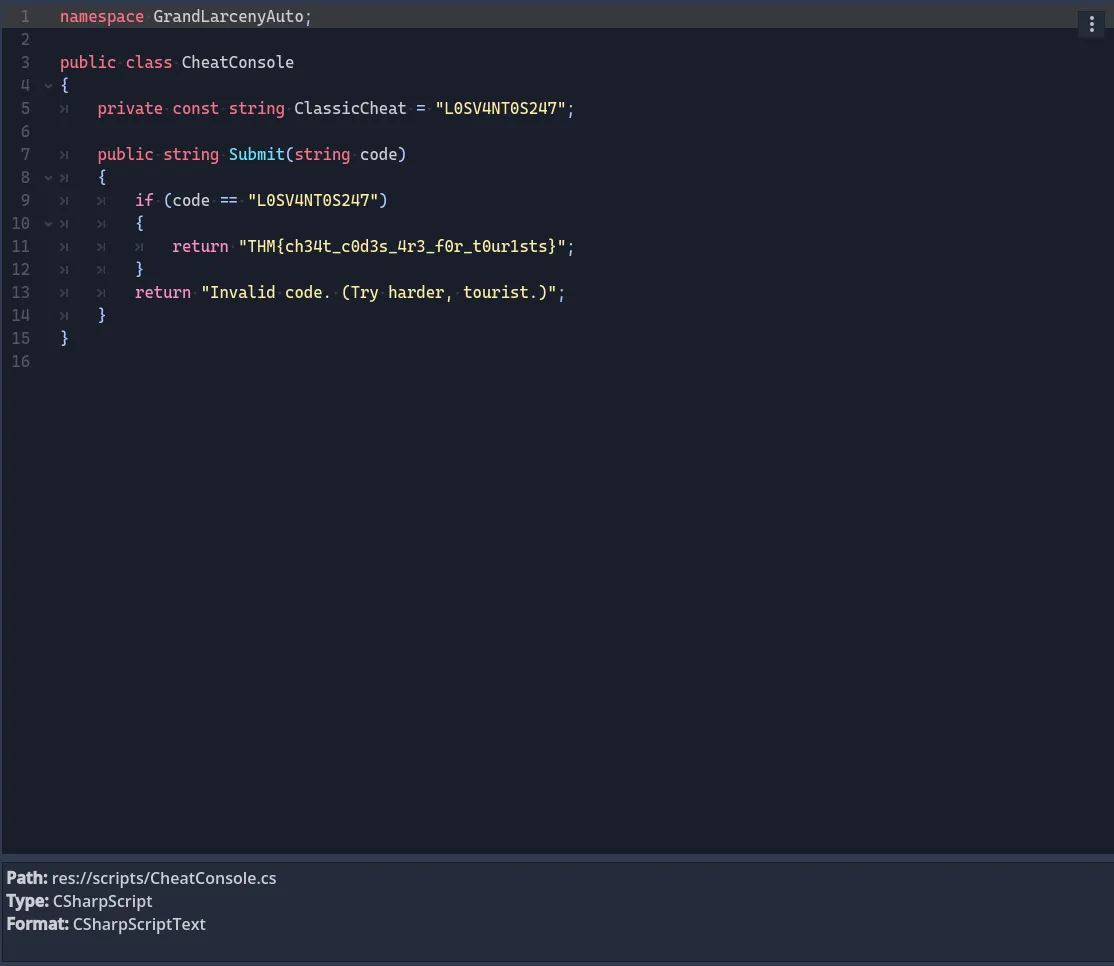Click line number 1 in the gutter
The width and height of the screenshot is (1114, 966).
pyautogui.click(x=25, y=16)
